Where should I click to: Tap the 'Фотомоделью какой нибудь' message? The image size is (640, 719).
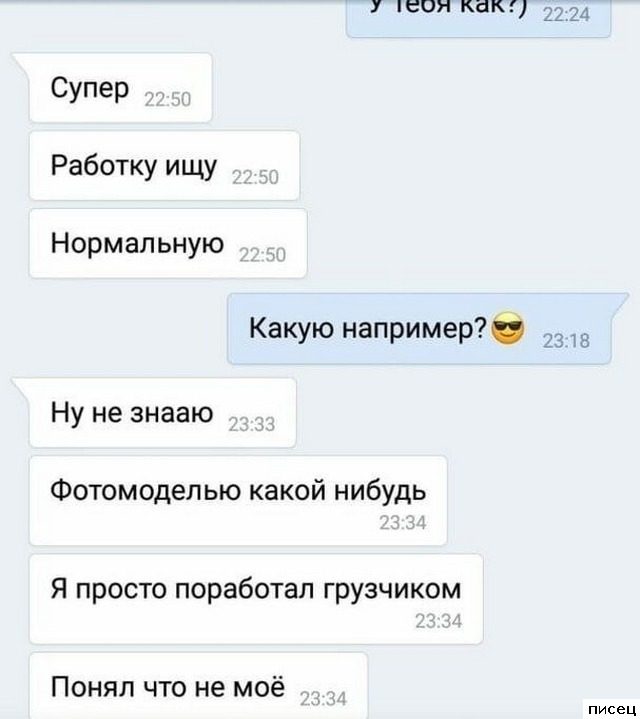tap(238, 501)
